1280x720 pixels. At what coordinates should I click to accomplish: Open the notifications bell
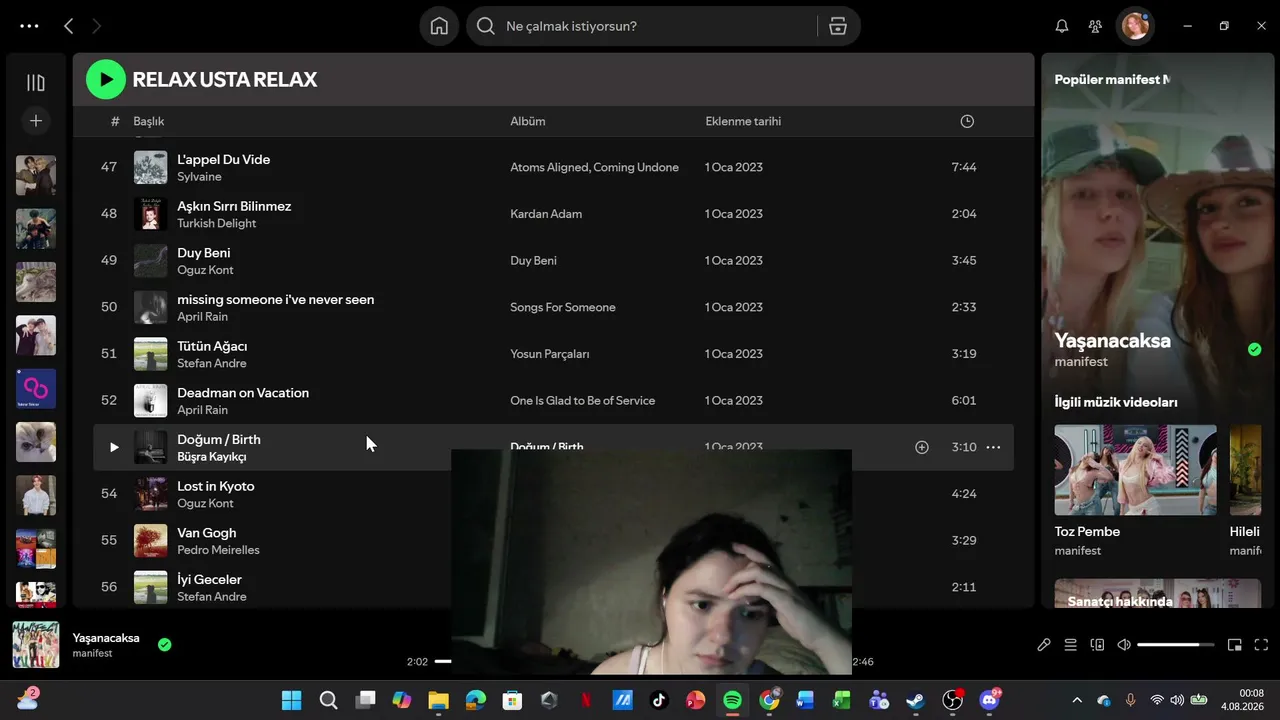pyautogui.click(x=1062, y=26)
